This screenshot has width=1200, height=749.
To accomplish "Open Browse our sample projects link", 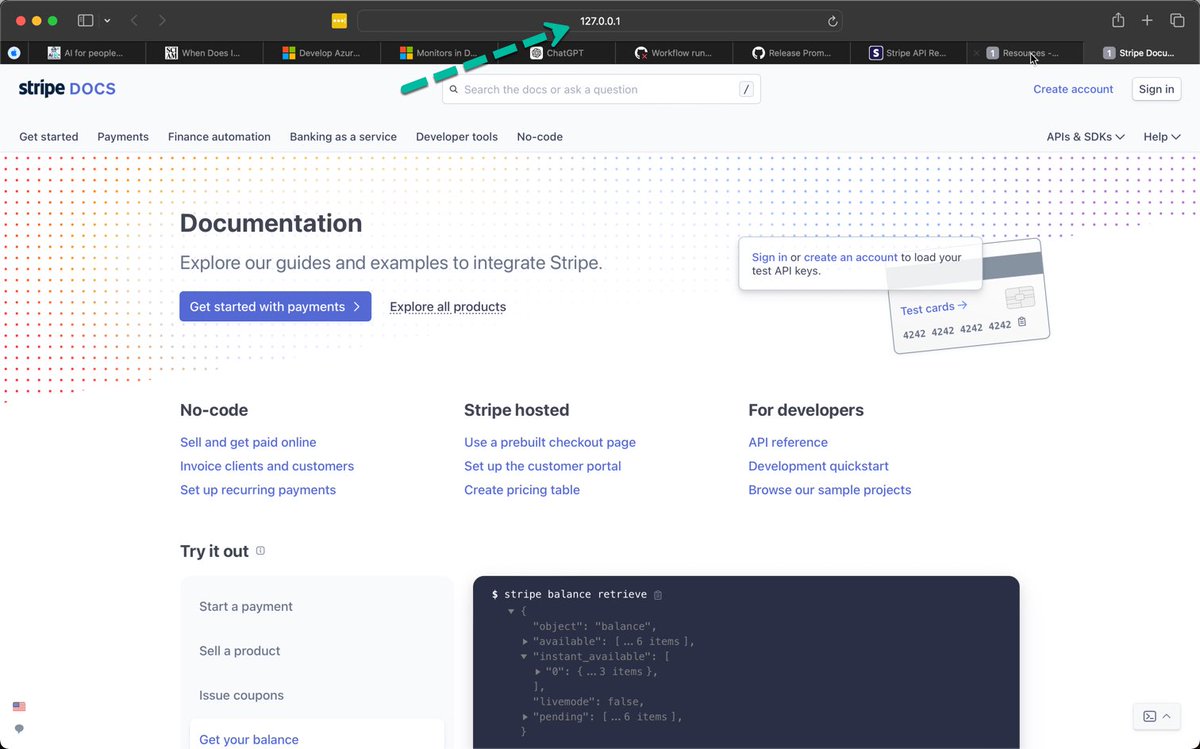I will pyautogui.click(x=830, y=490).
